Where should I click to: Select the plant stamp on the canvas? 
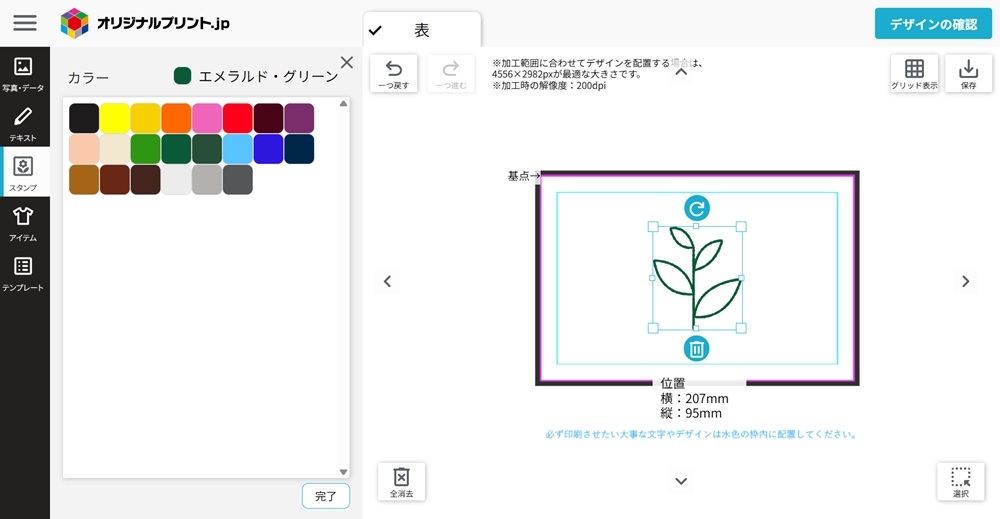[696, 277]
